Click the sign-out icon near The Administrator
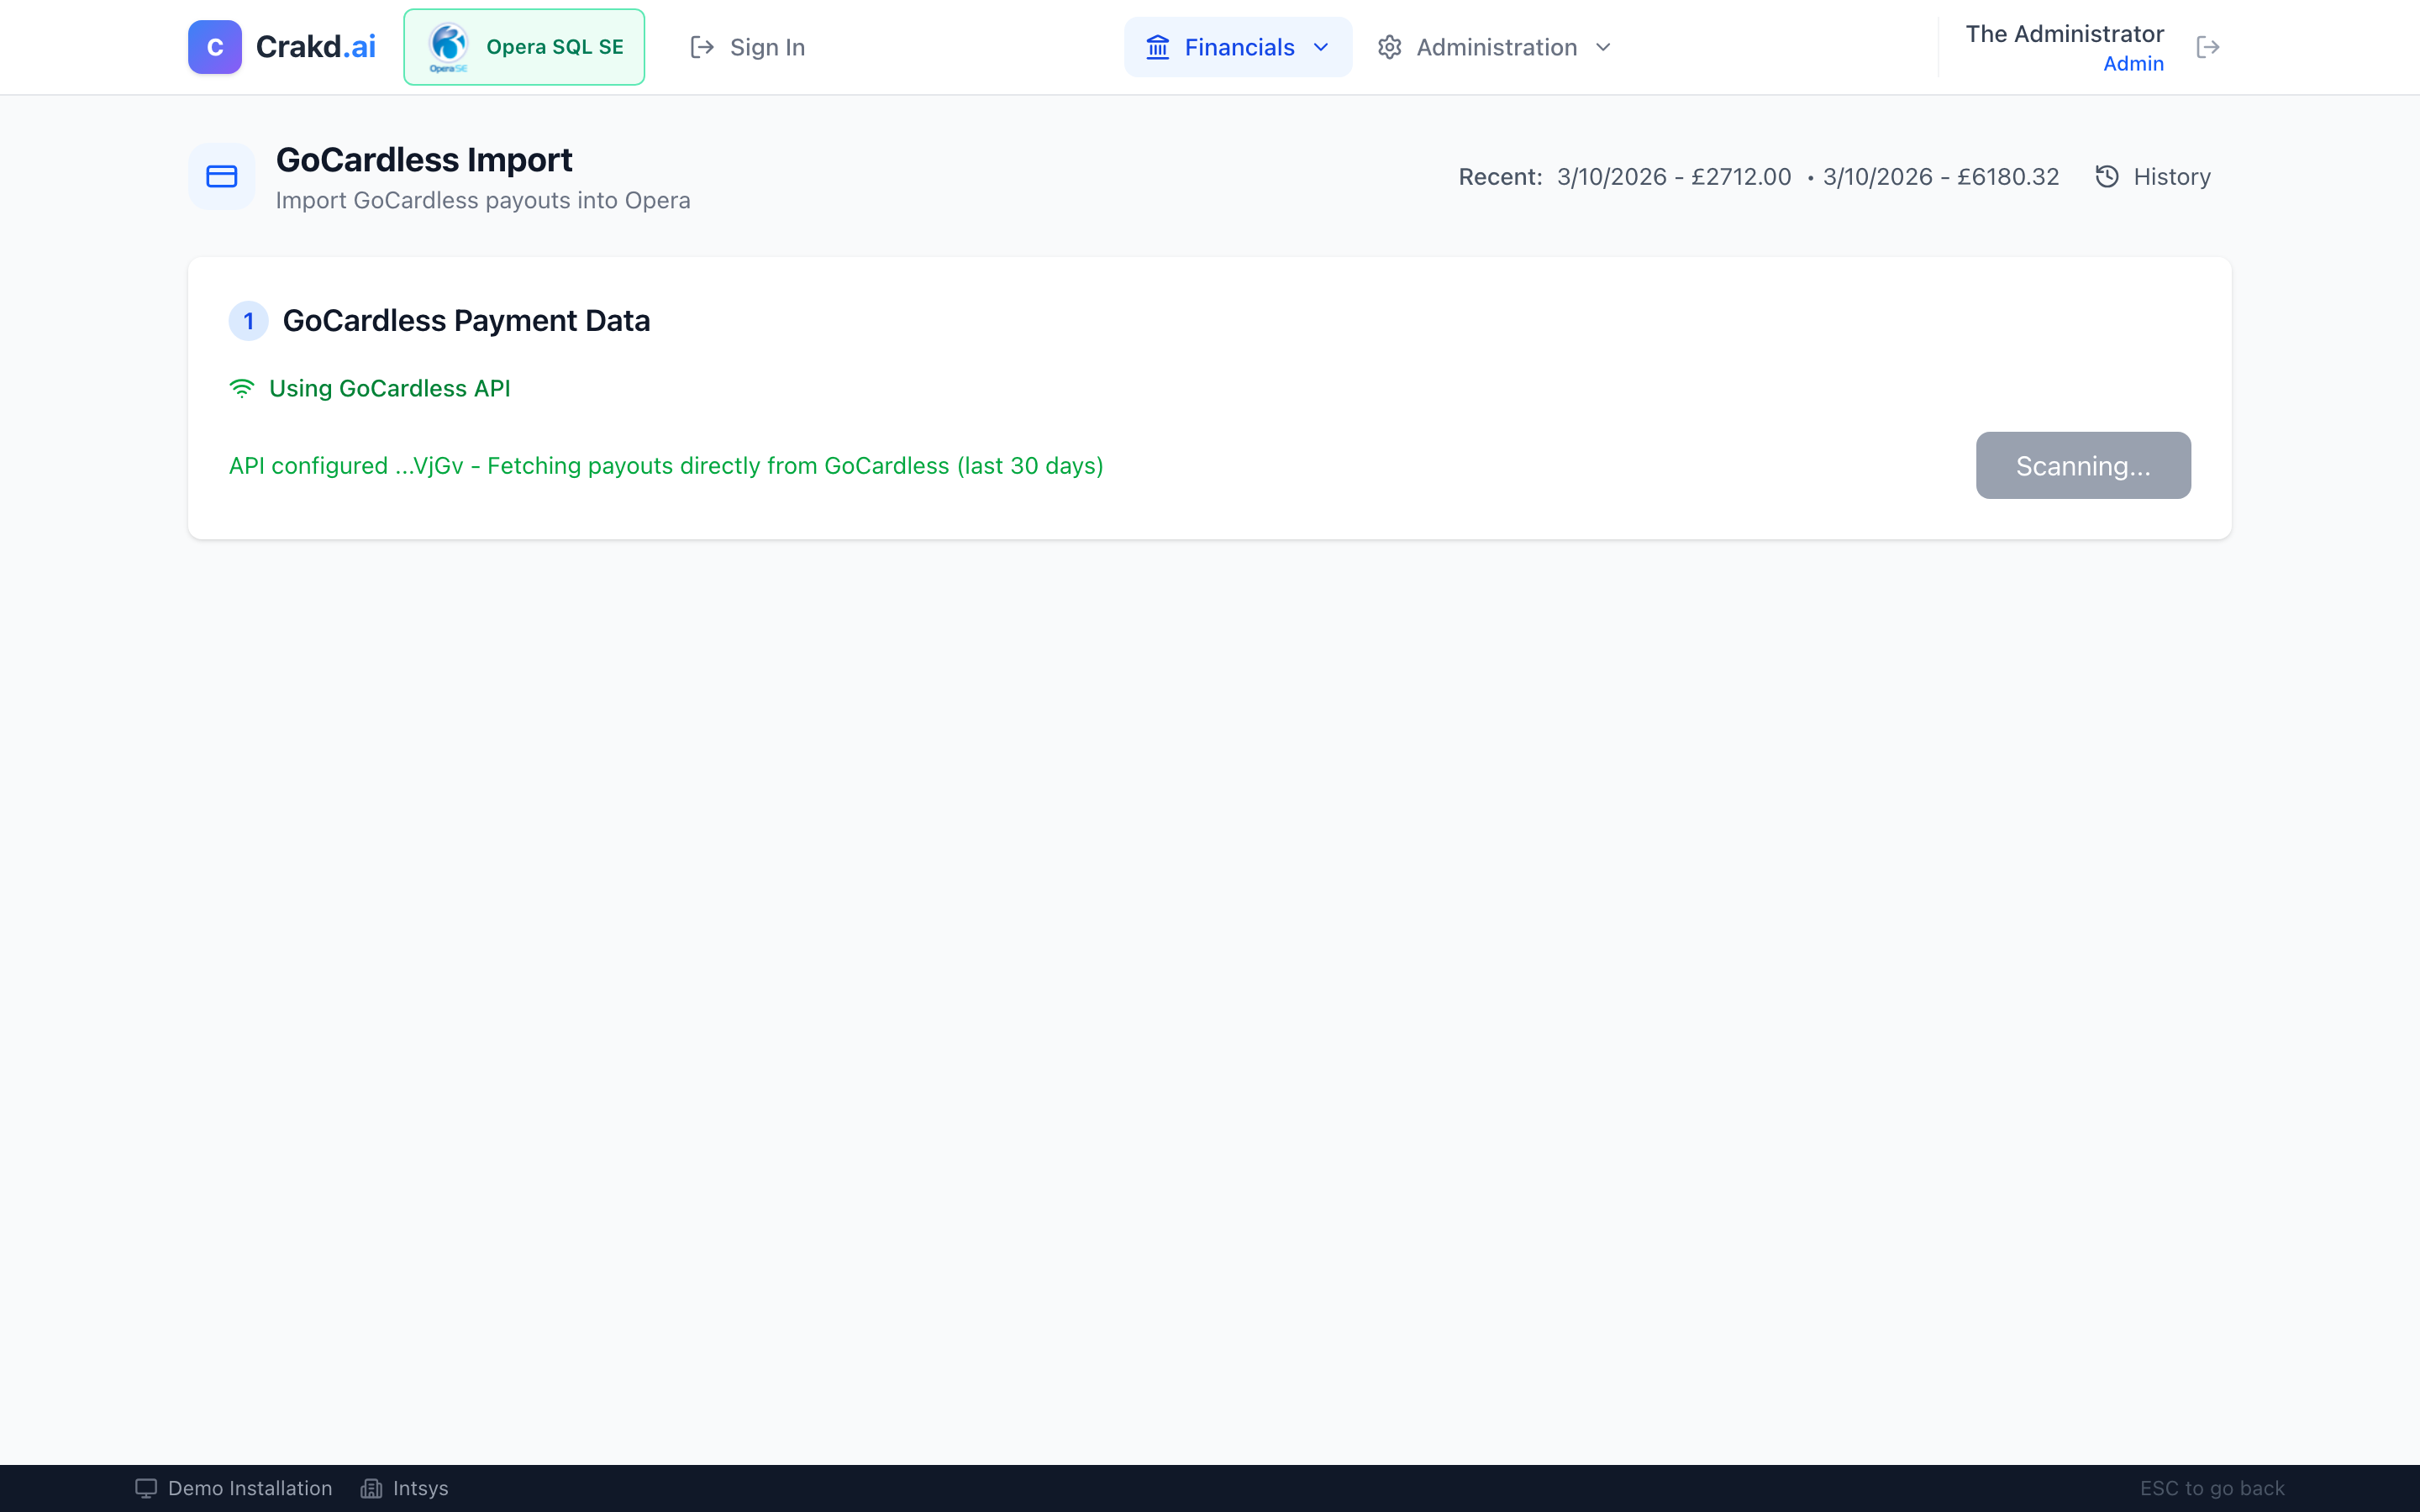This screenshot has width=2420, height=1512. pyautogui.click(x=2209, y=46)
